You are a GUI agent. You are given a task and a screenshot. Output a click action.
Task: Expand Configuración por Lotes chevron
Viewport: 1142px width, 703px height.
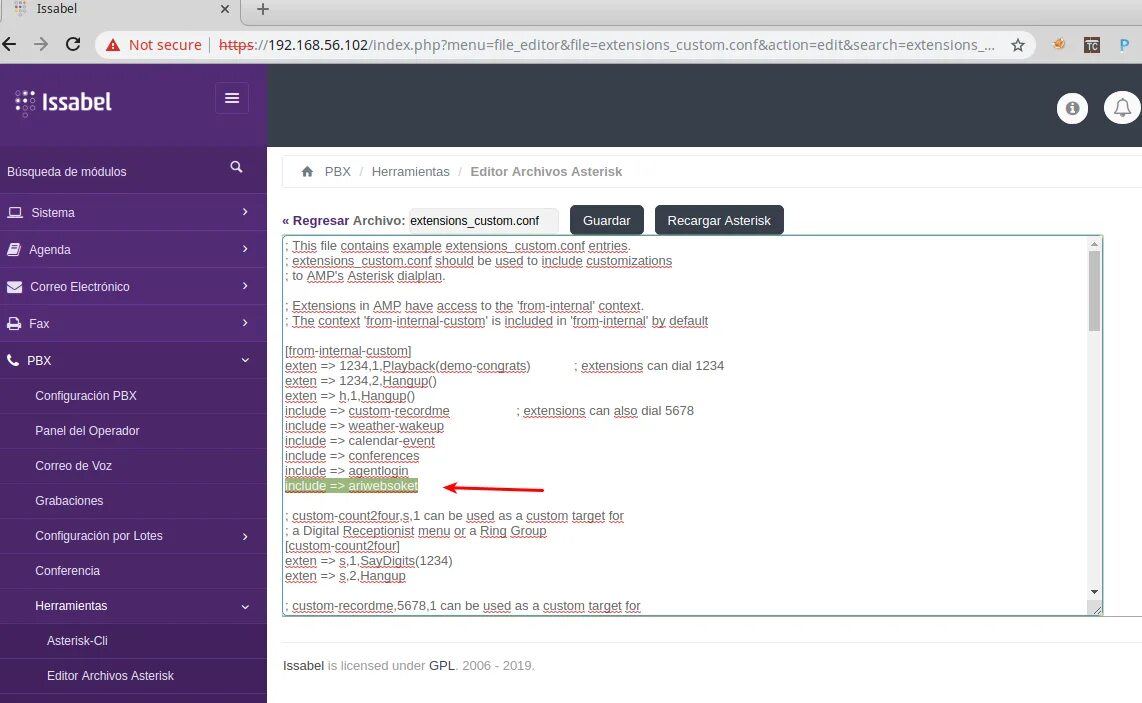click(x=245, y=536)
